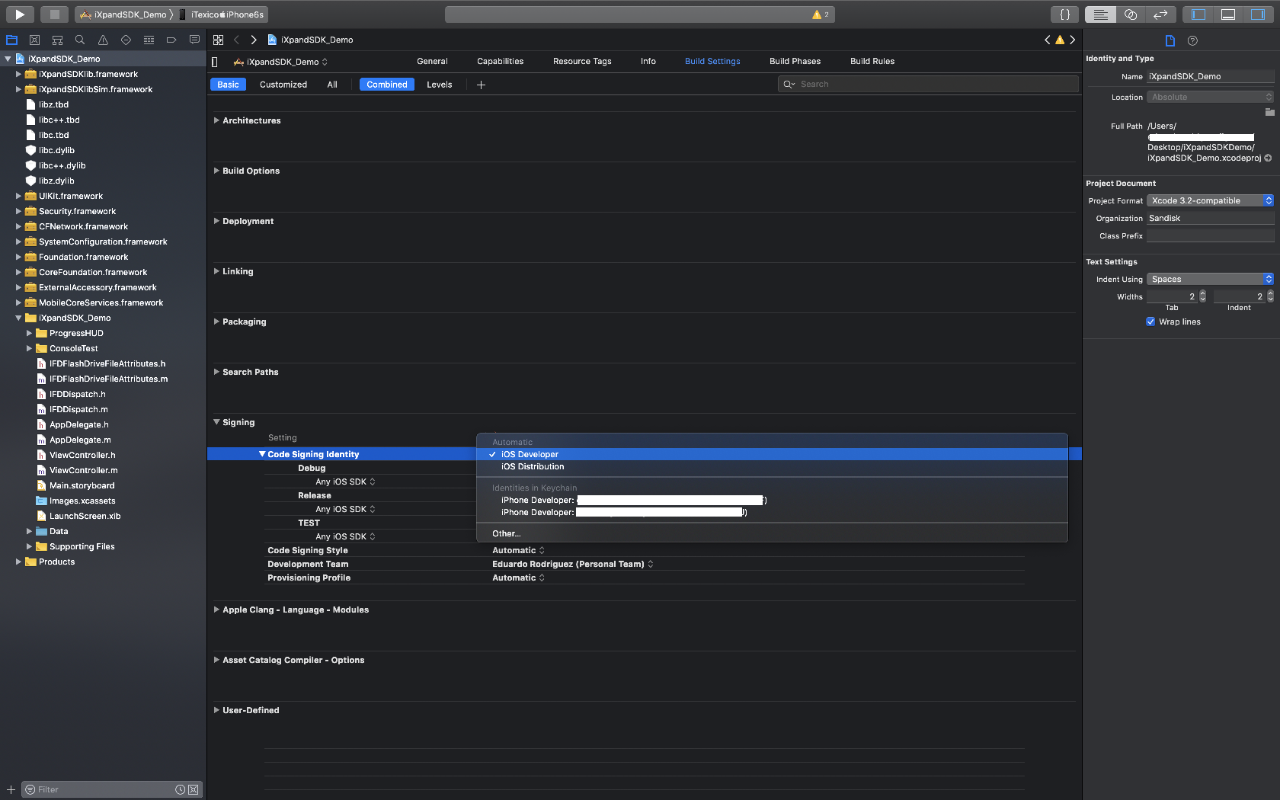
Task: Open the Breakpoint navigator
Action: coord(171,40)
